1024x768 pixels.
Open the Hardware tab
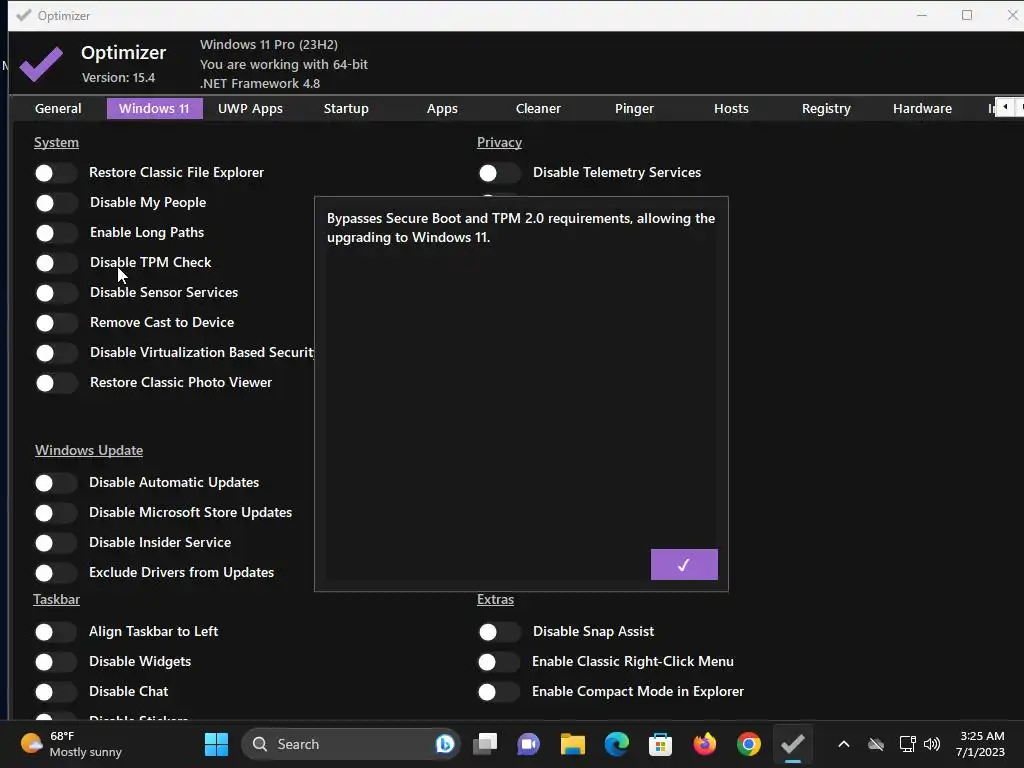tap(922, 108)
